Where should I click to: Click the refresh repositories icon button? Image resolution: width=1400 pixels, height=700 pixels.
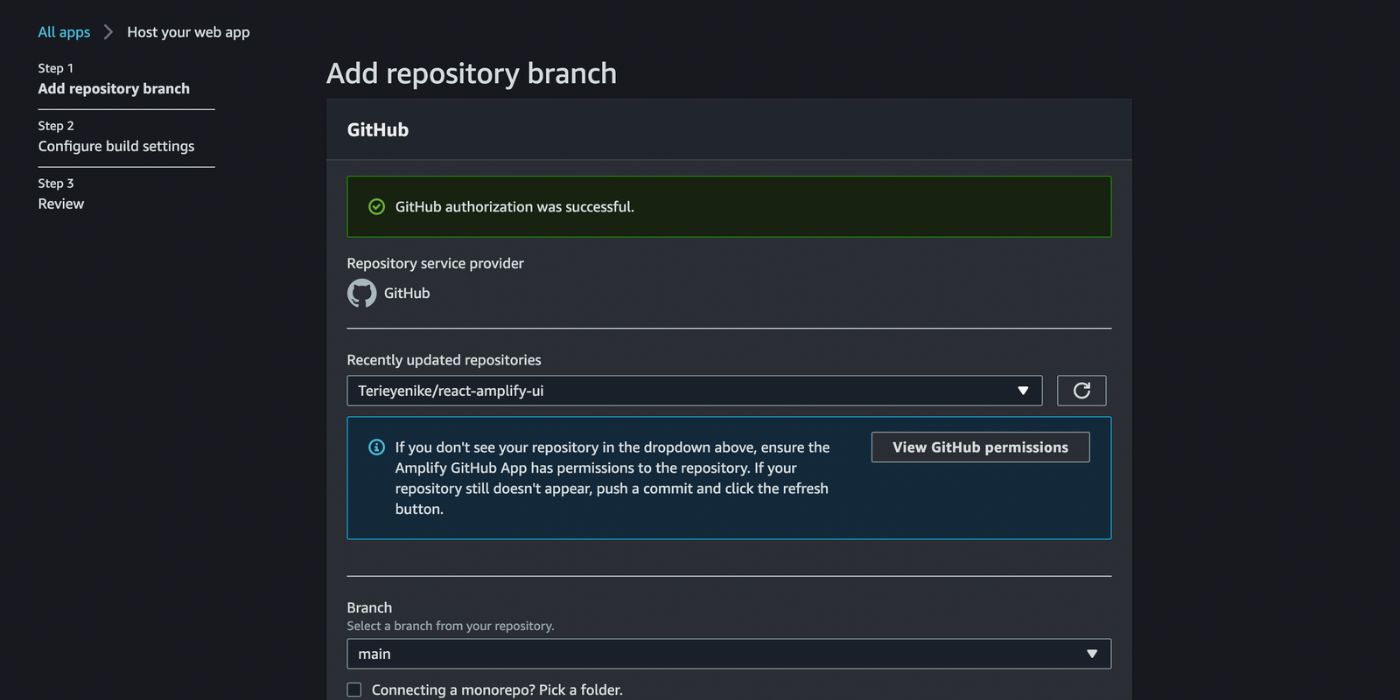coord(1081,391)
